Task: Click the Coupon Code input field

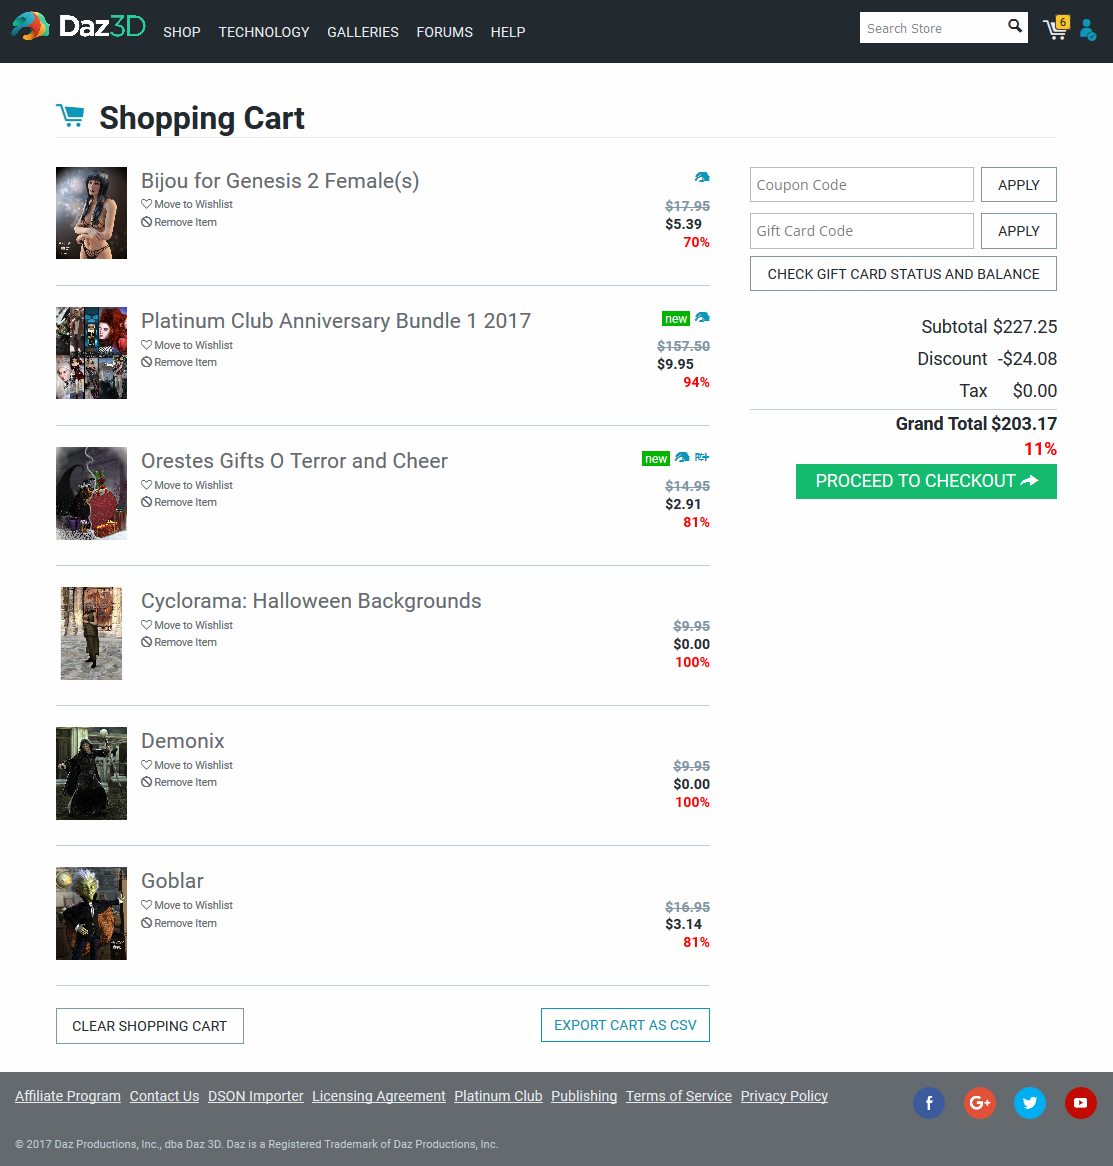Action: click(862, 184)
